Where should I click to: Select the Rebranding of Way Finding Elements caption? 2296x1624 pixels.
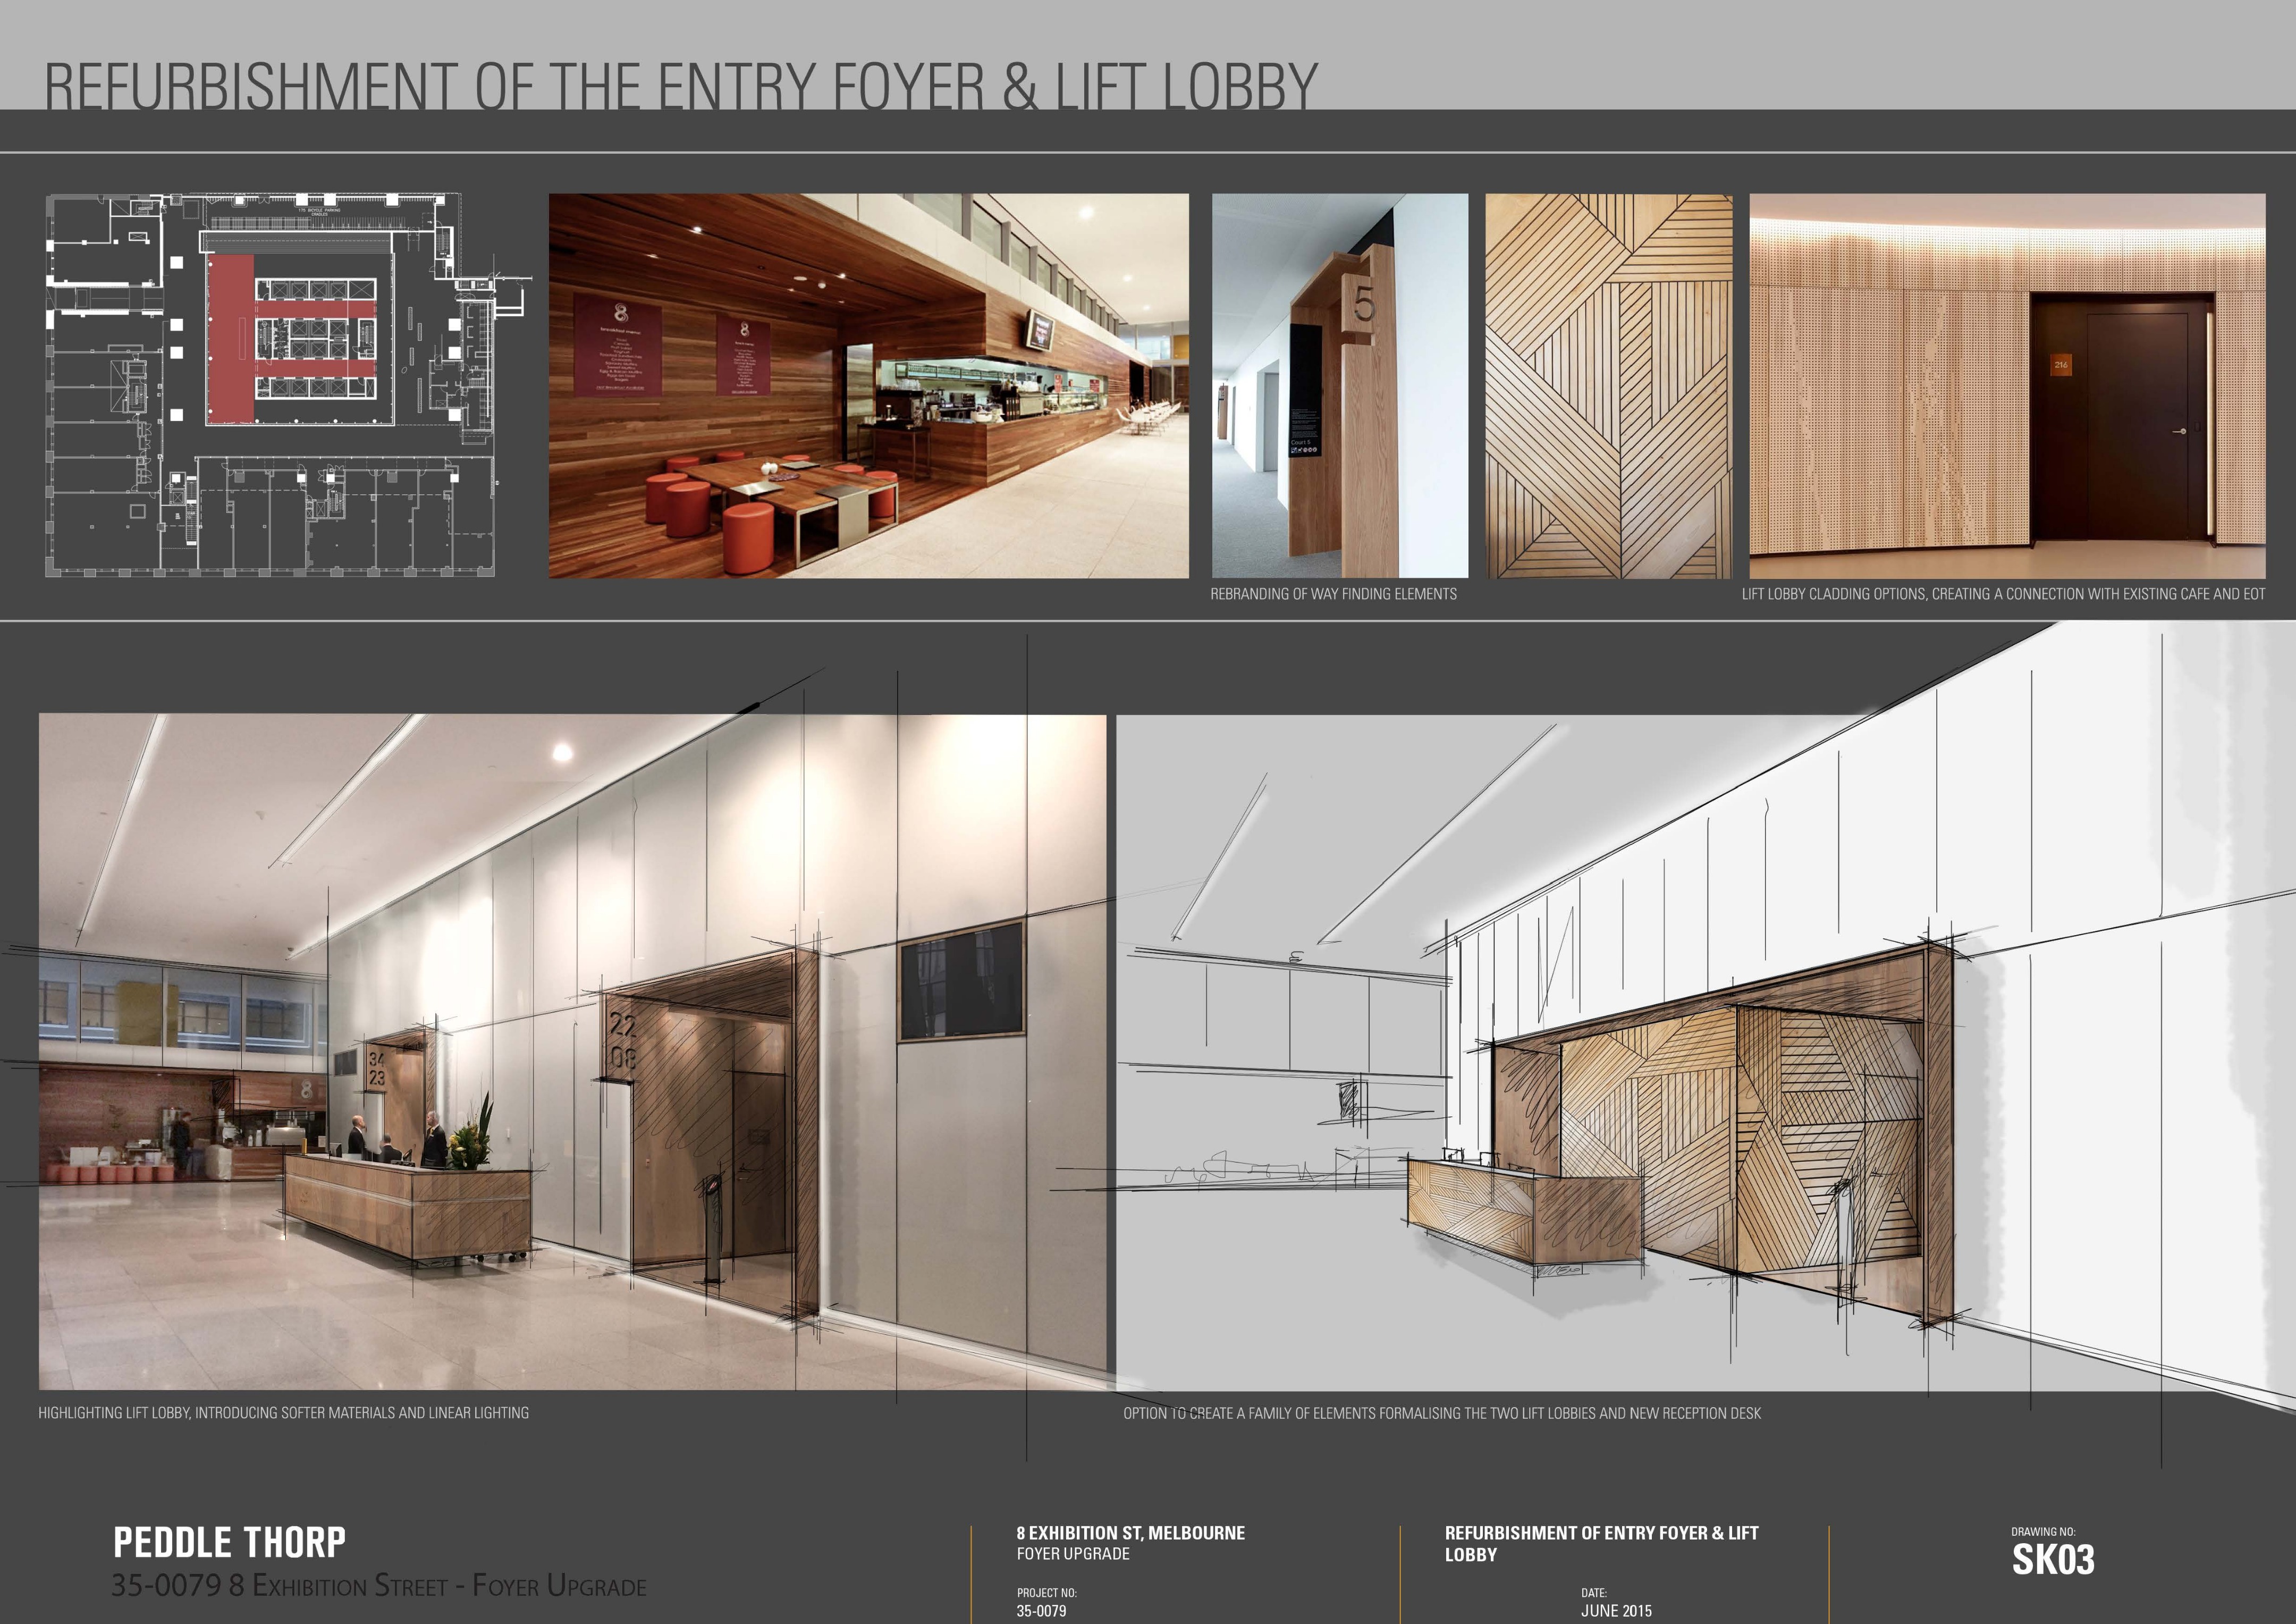[x=1333, y=594]
